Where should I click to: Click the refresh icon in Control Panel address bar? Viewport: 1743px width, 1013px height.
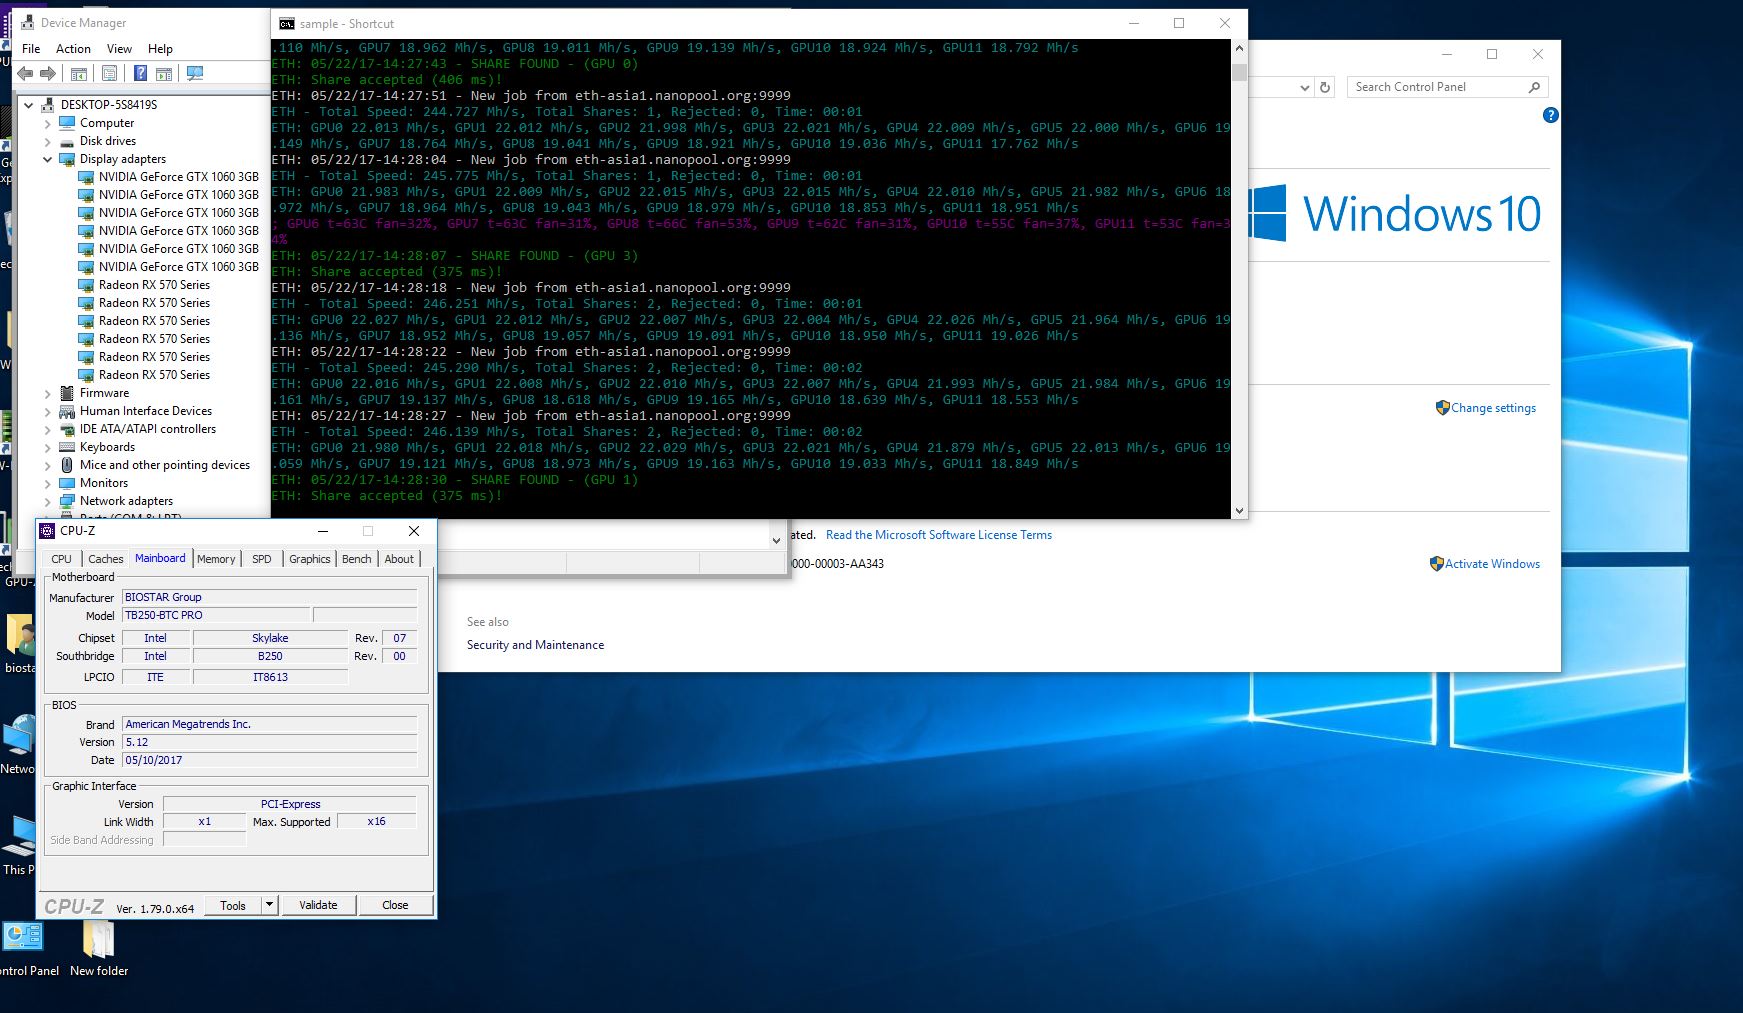(1325, 87)
